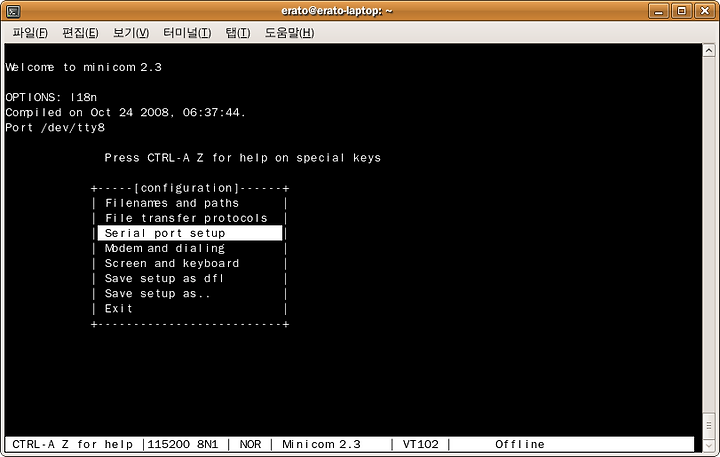Open the 보기(V) menu
Viewport: 720px width, 457px height.
click(x=131, y=33)
